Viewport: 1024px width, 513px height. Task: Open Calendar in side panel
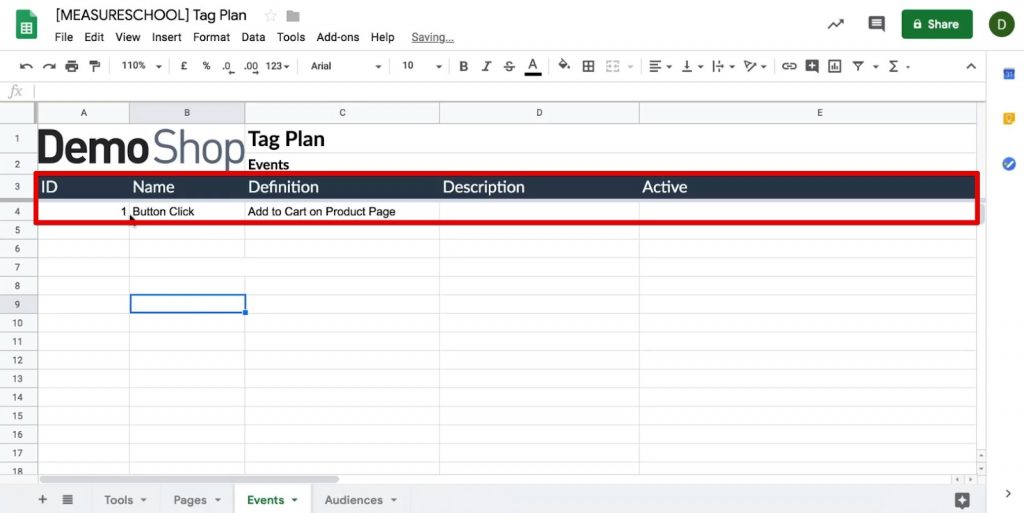click(x=1009, y=74)
